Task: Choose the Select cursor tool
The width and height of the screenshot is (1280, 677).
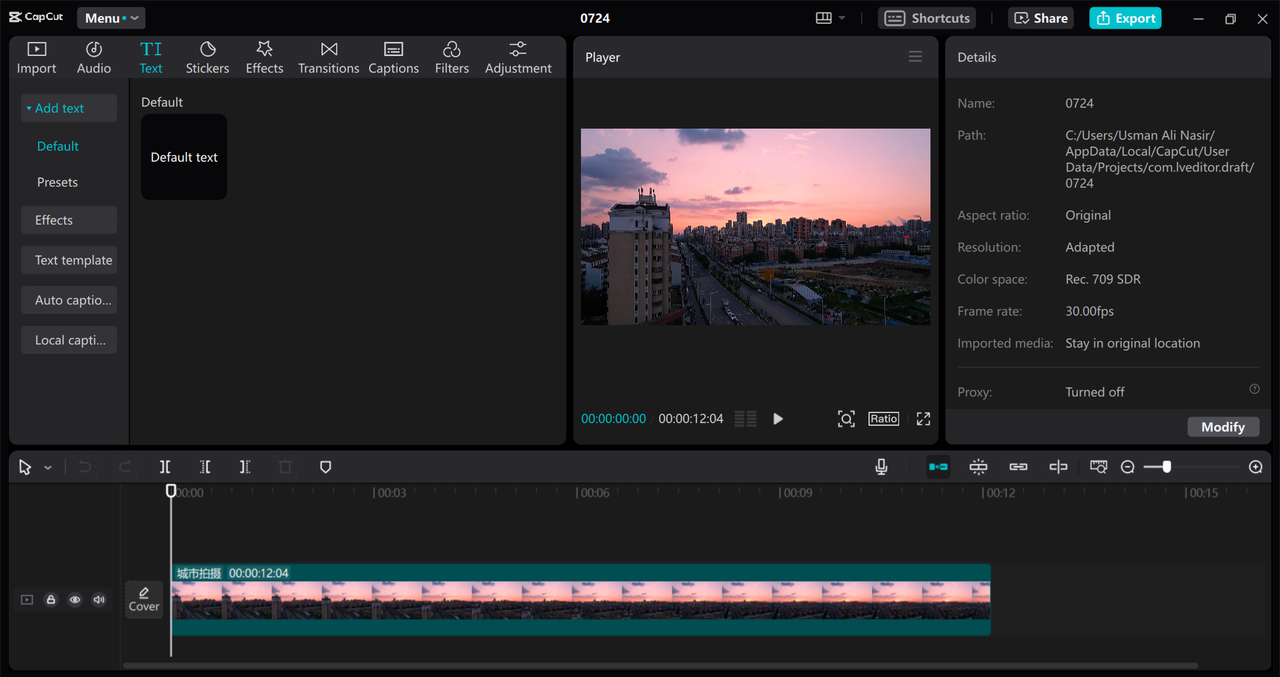Action: [x=25, y=467]
